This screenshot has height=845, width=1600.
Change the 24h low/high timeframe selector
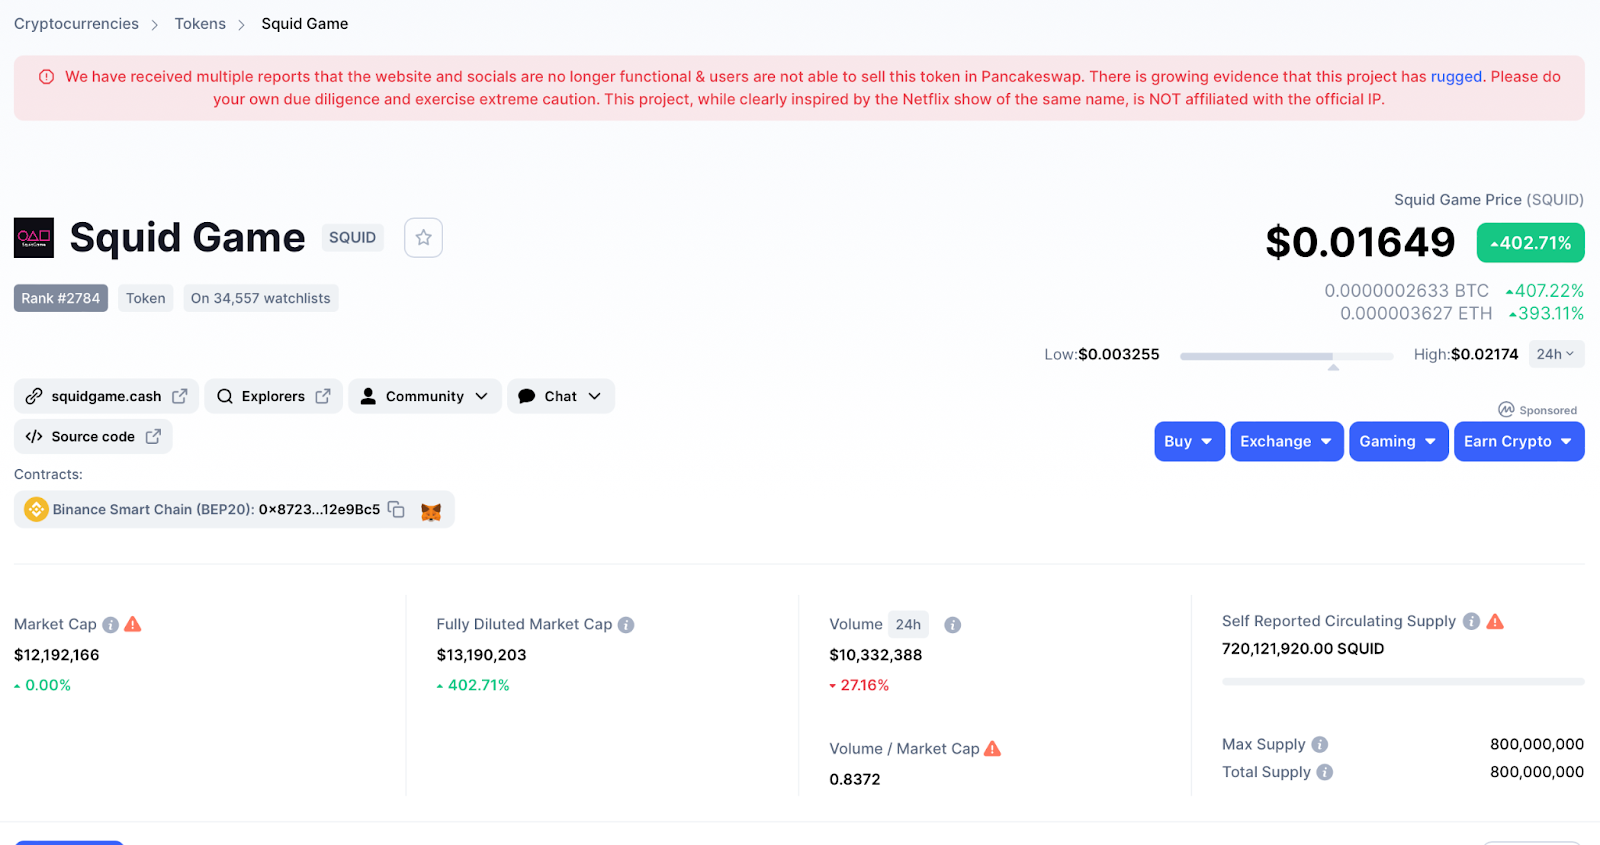click(1556, 354)
